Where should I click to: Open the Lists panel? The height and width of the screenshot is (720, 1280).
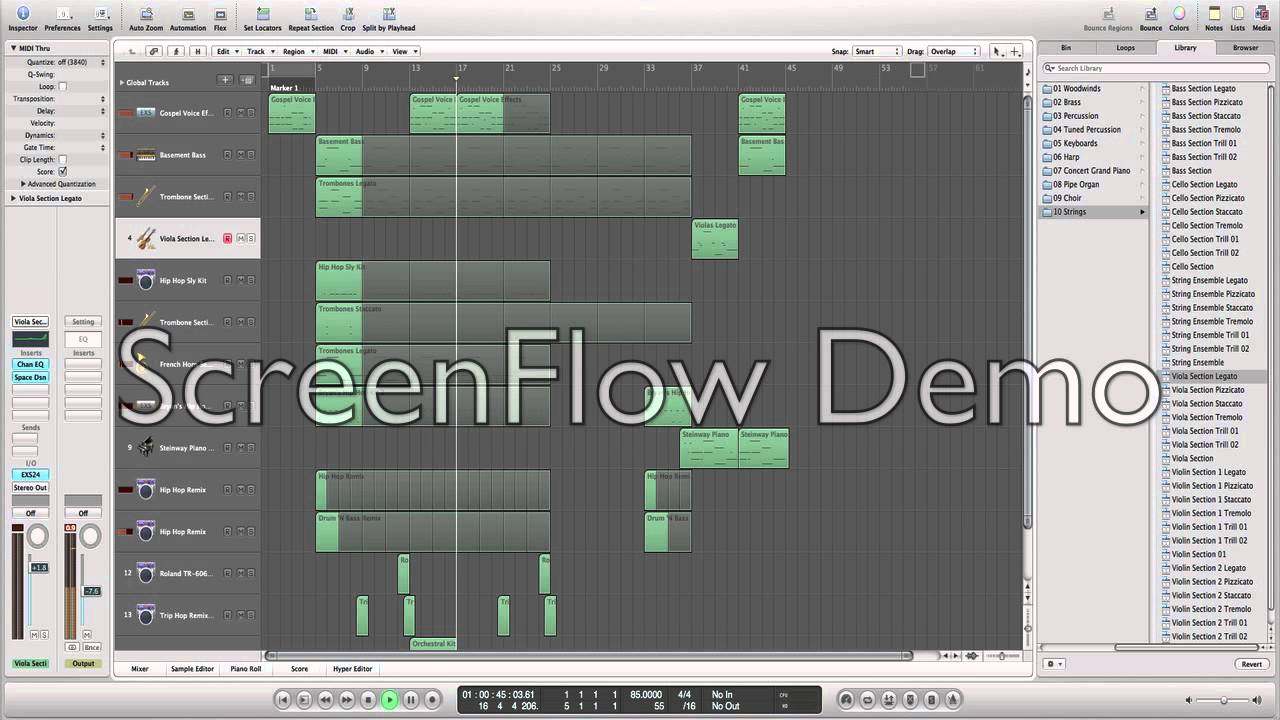tap(1238, 17)
